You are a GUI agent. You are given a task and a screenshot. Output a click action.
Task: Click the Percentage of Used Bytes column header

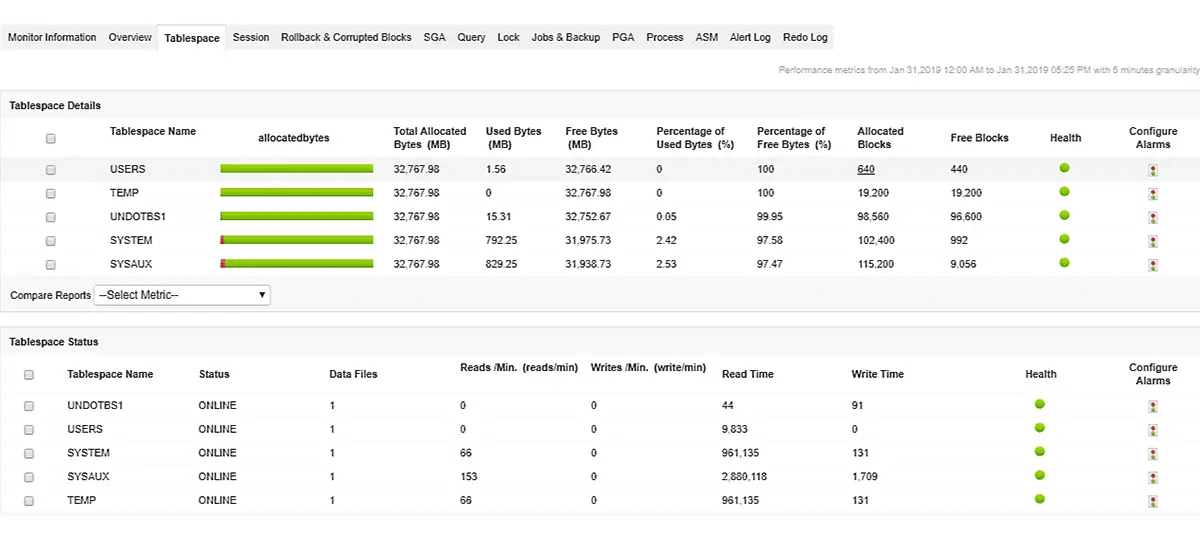[x=691, y=138]
